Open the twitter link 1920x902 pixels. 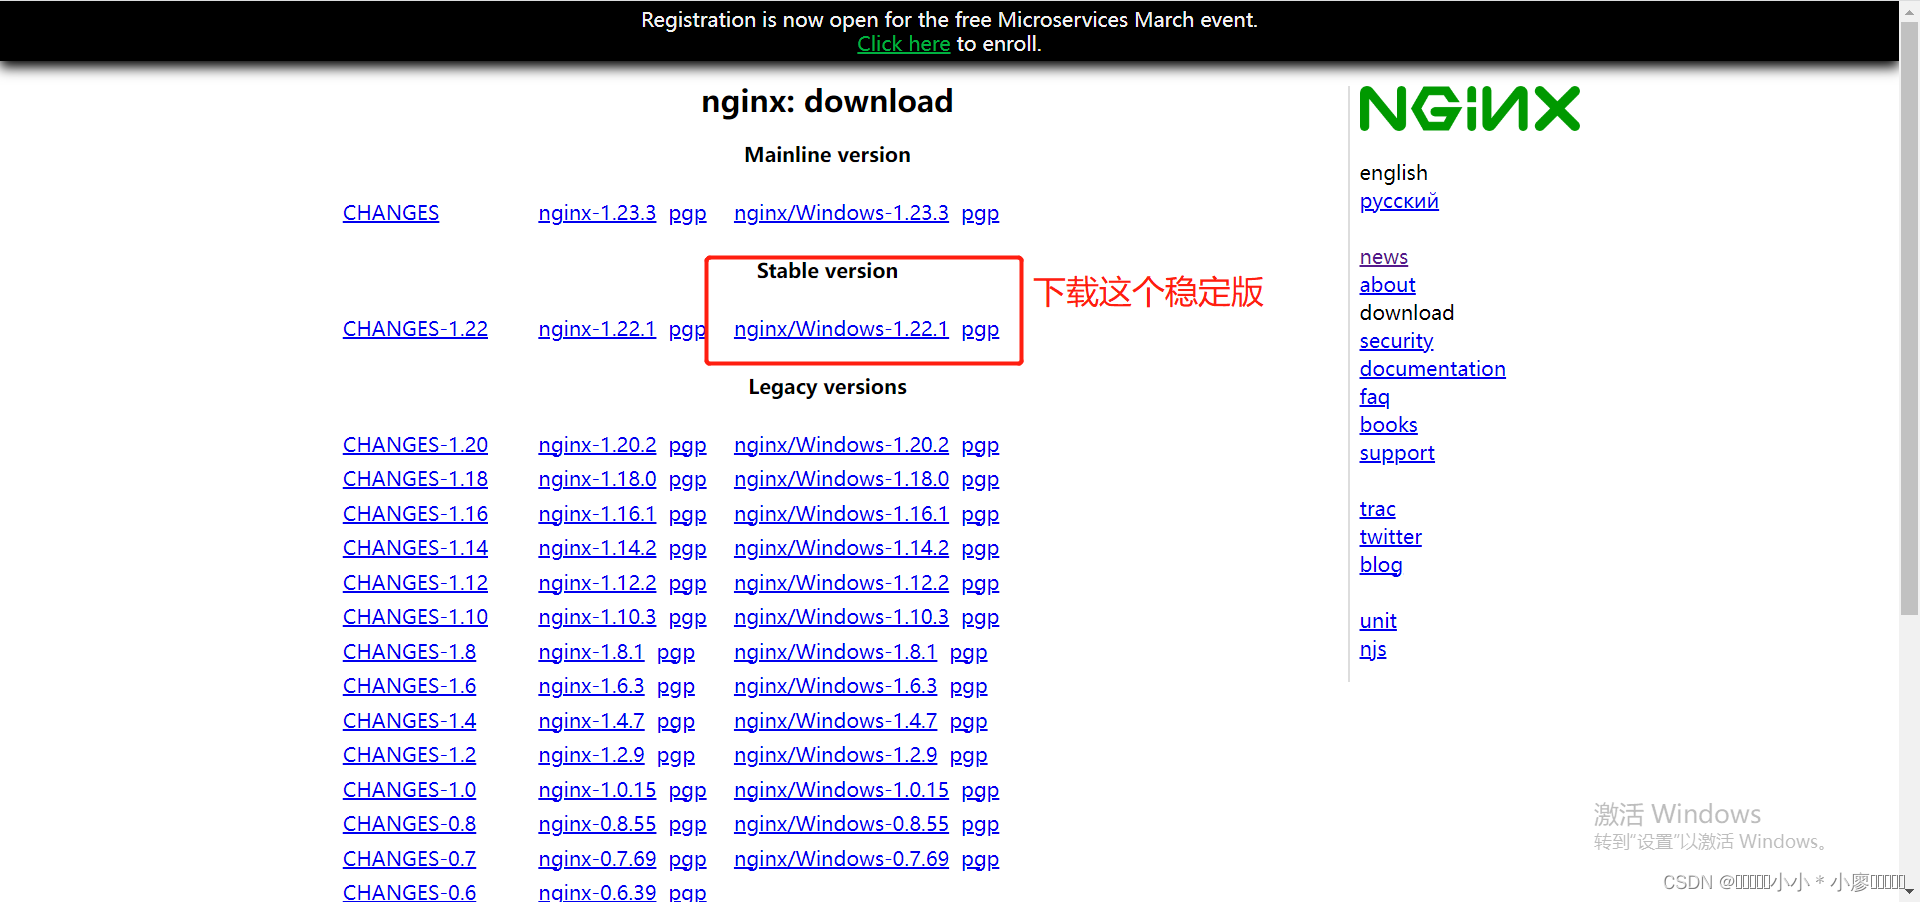pos(1390,537)
